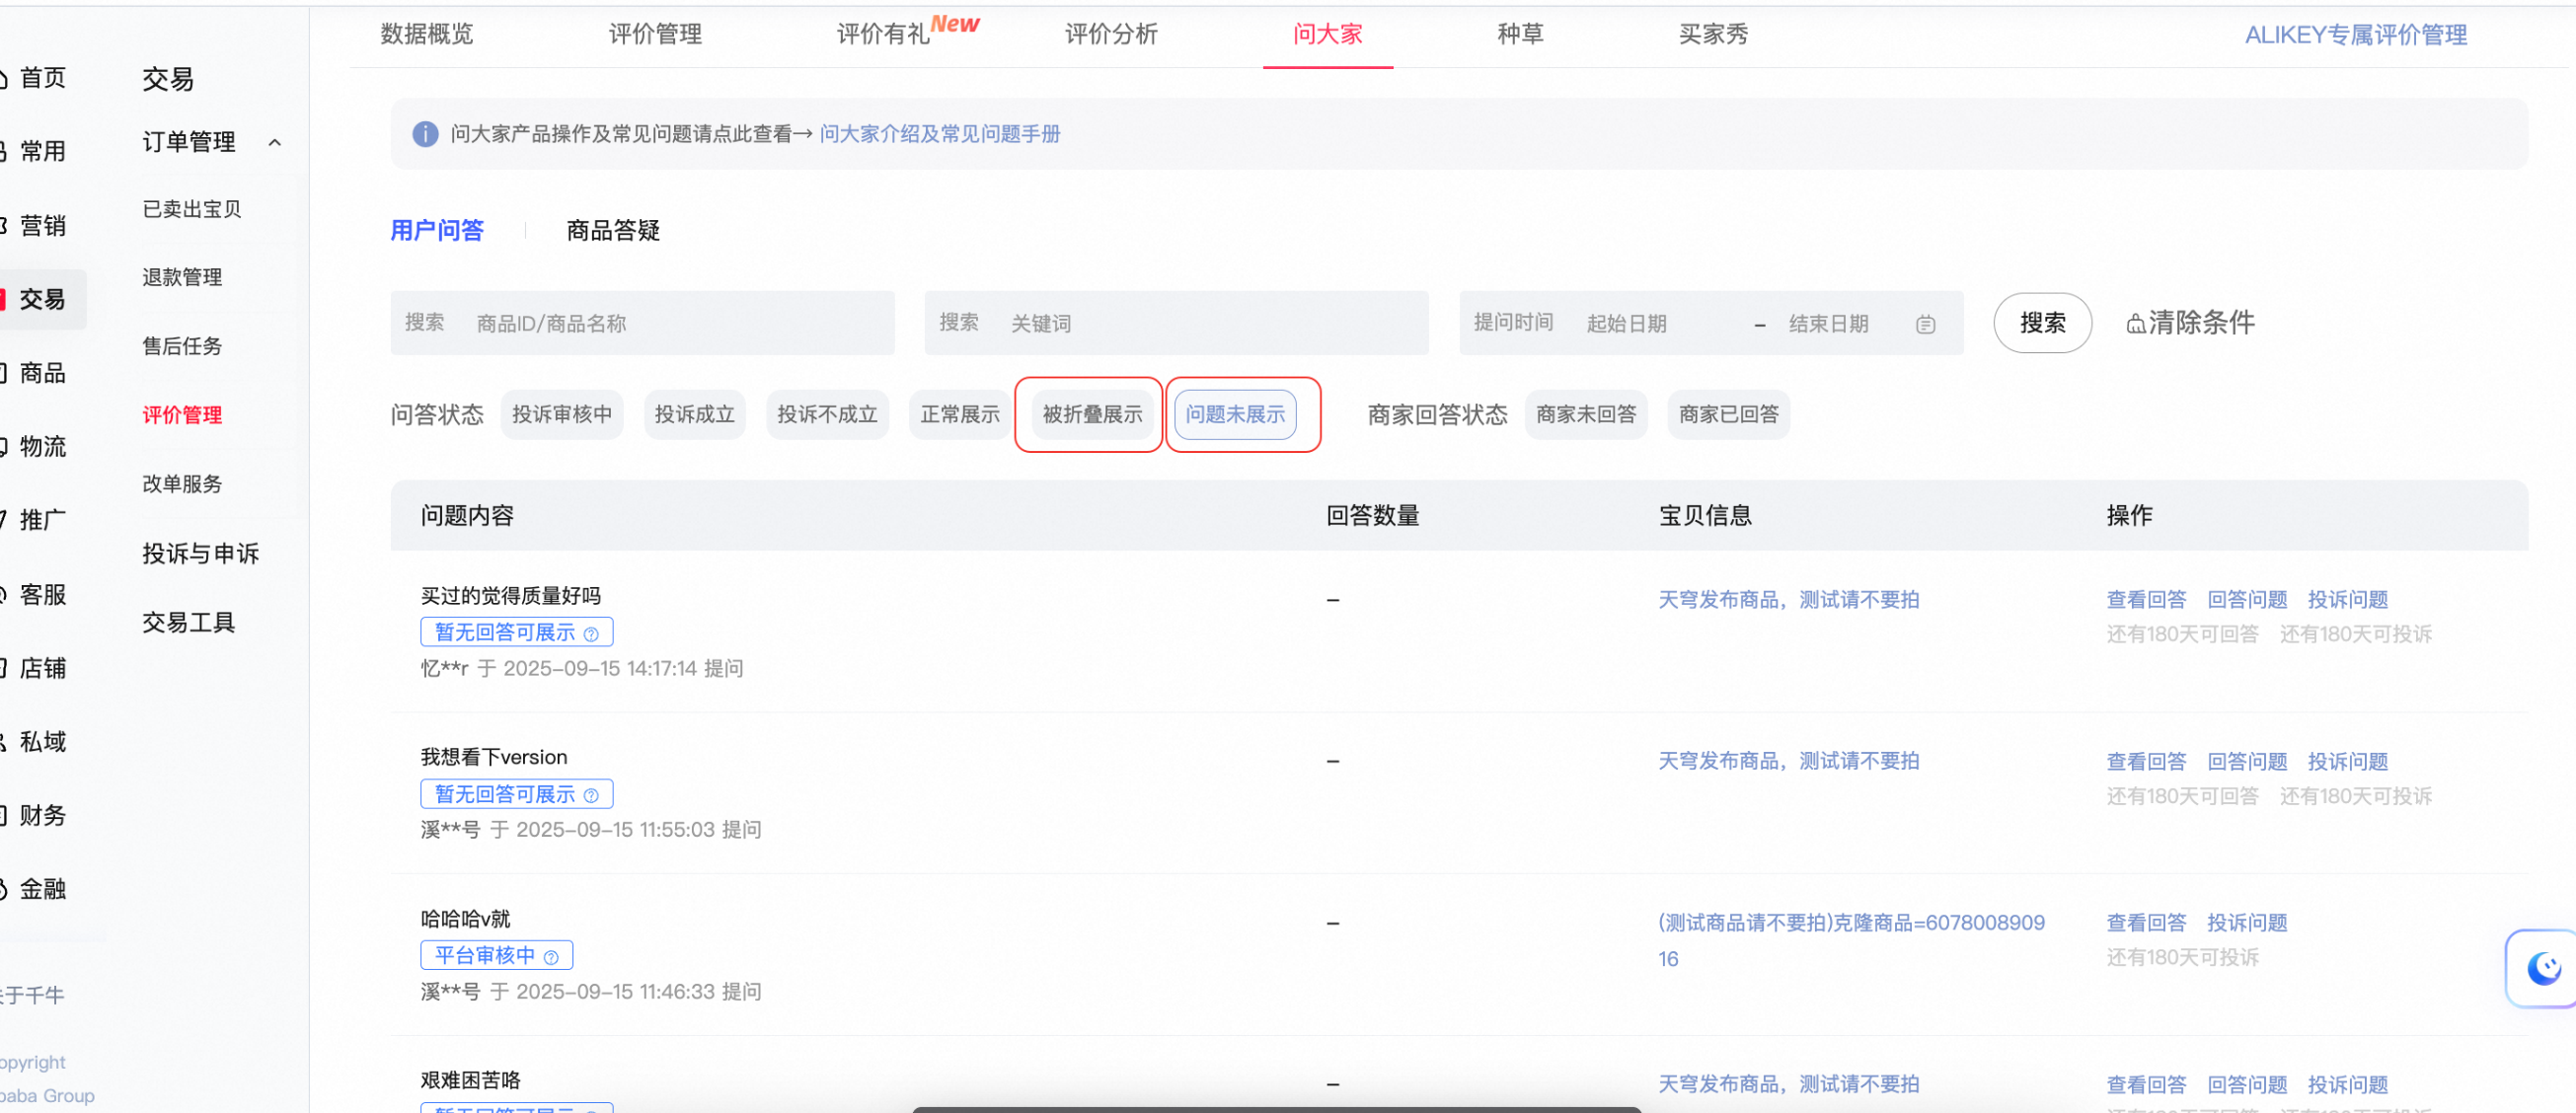This screenshot has height=1113, width=2576.
Task: Toggle the 商家已回答 filter chip
Action: coord(1729,415)
